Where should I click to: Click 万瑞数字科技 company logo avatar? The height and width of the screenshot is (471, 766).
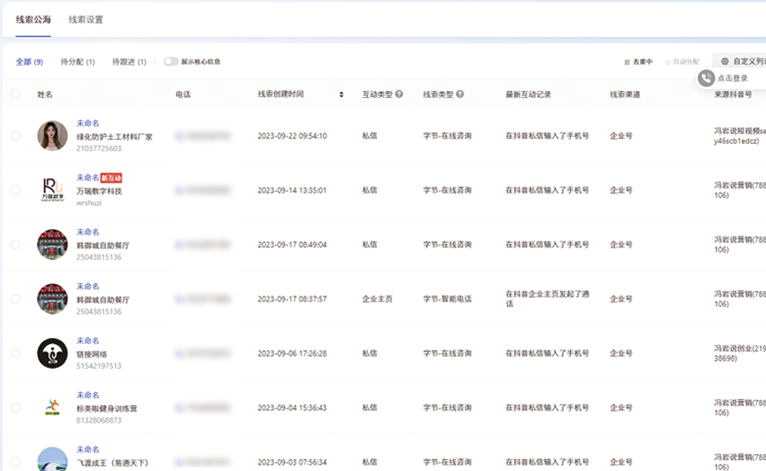(x=52, y=190)
